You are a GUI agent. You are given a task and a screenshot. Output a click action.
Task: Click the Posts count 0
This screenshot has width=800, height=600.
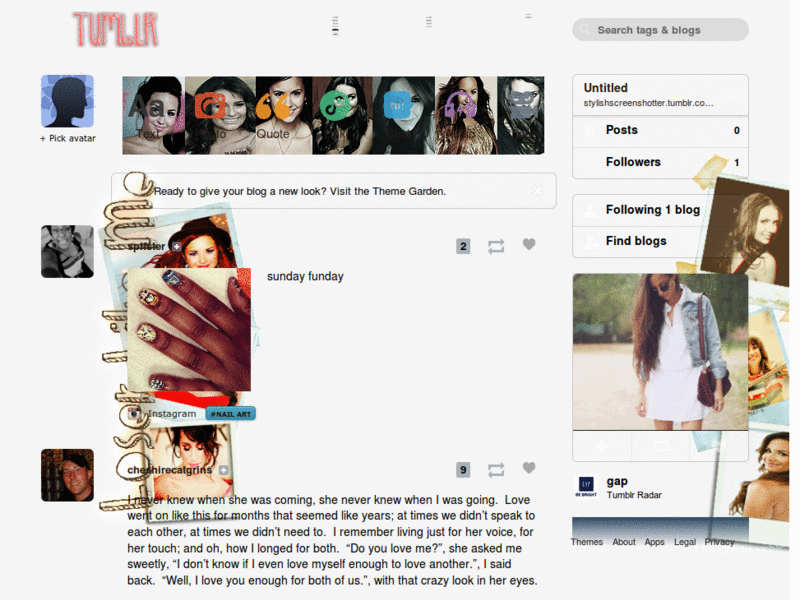[x=737, y=131]
